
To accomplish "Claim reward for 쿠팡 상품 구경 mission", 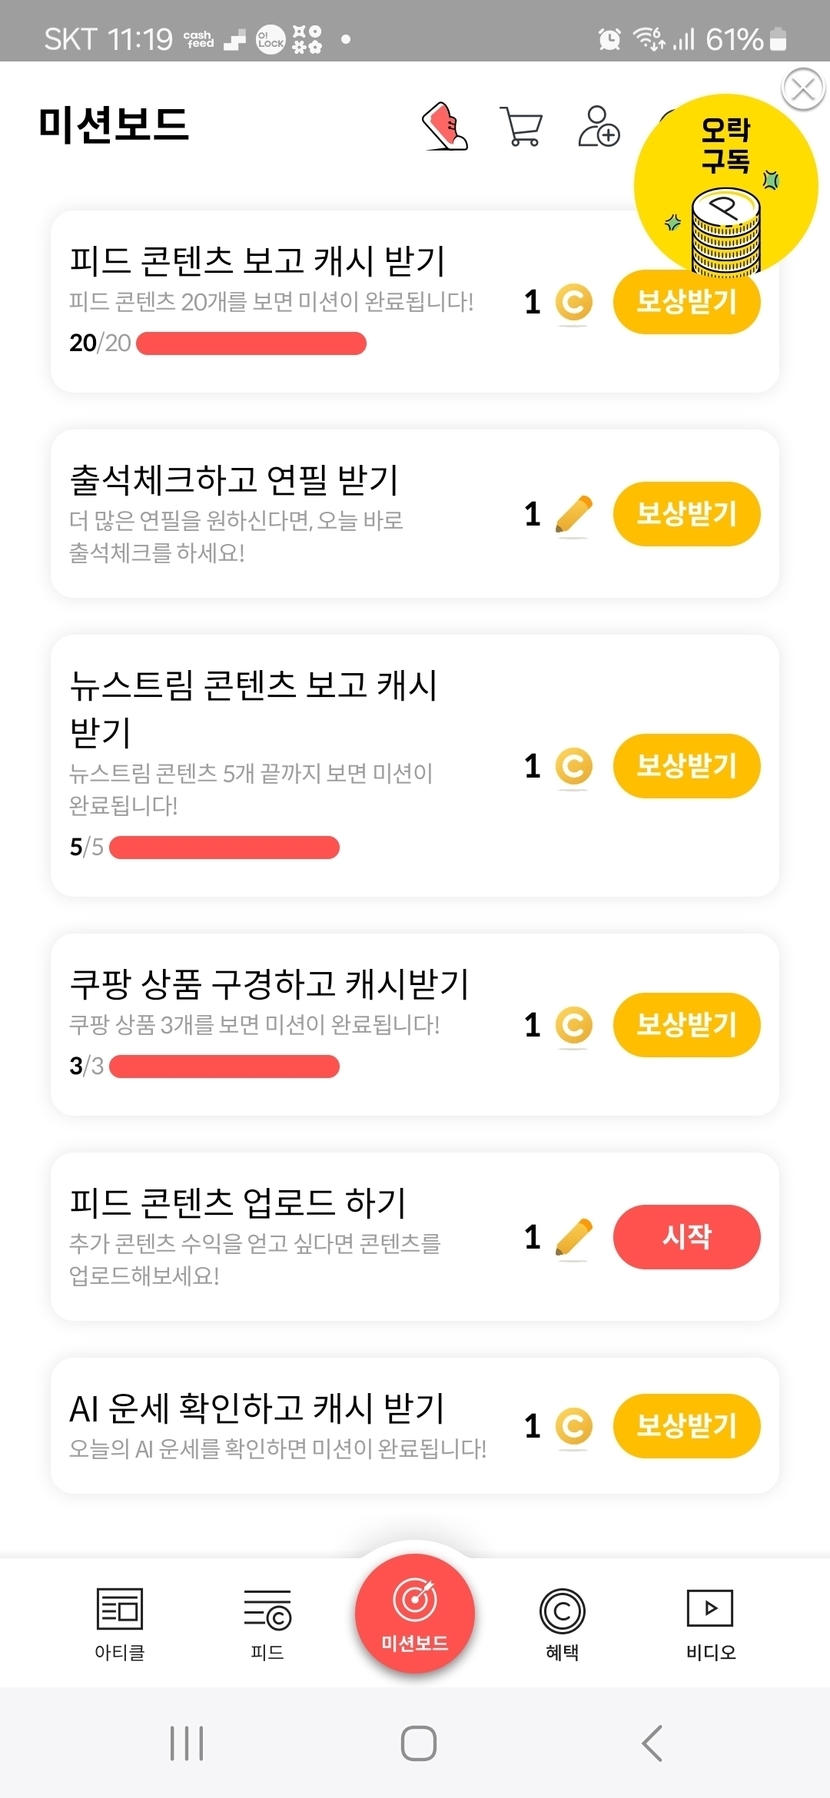I will coord(686,1025).
